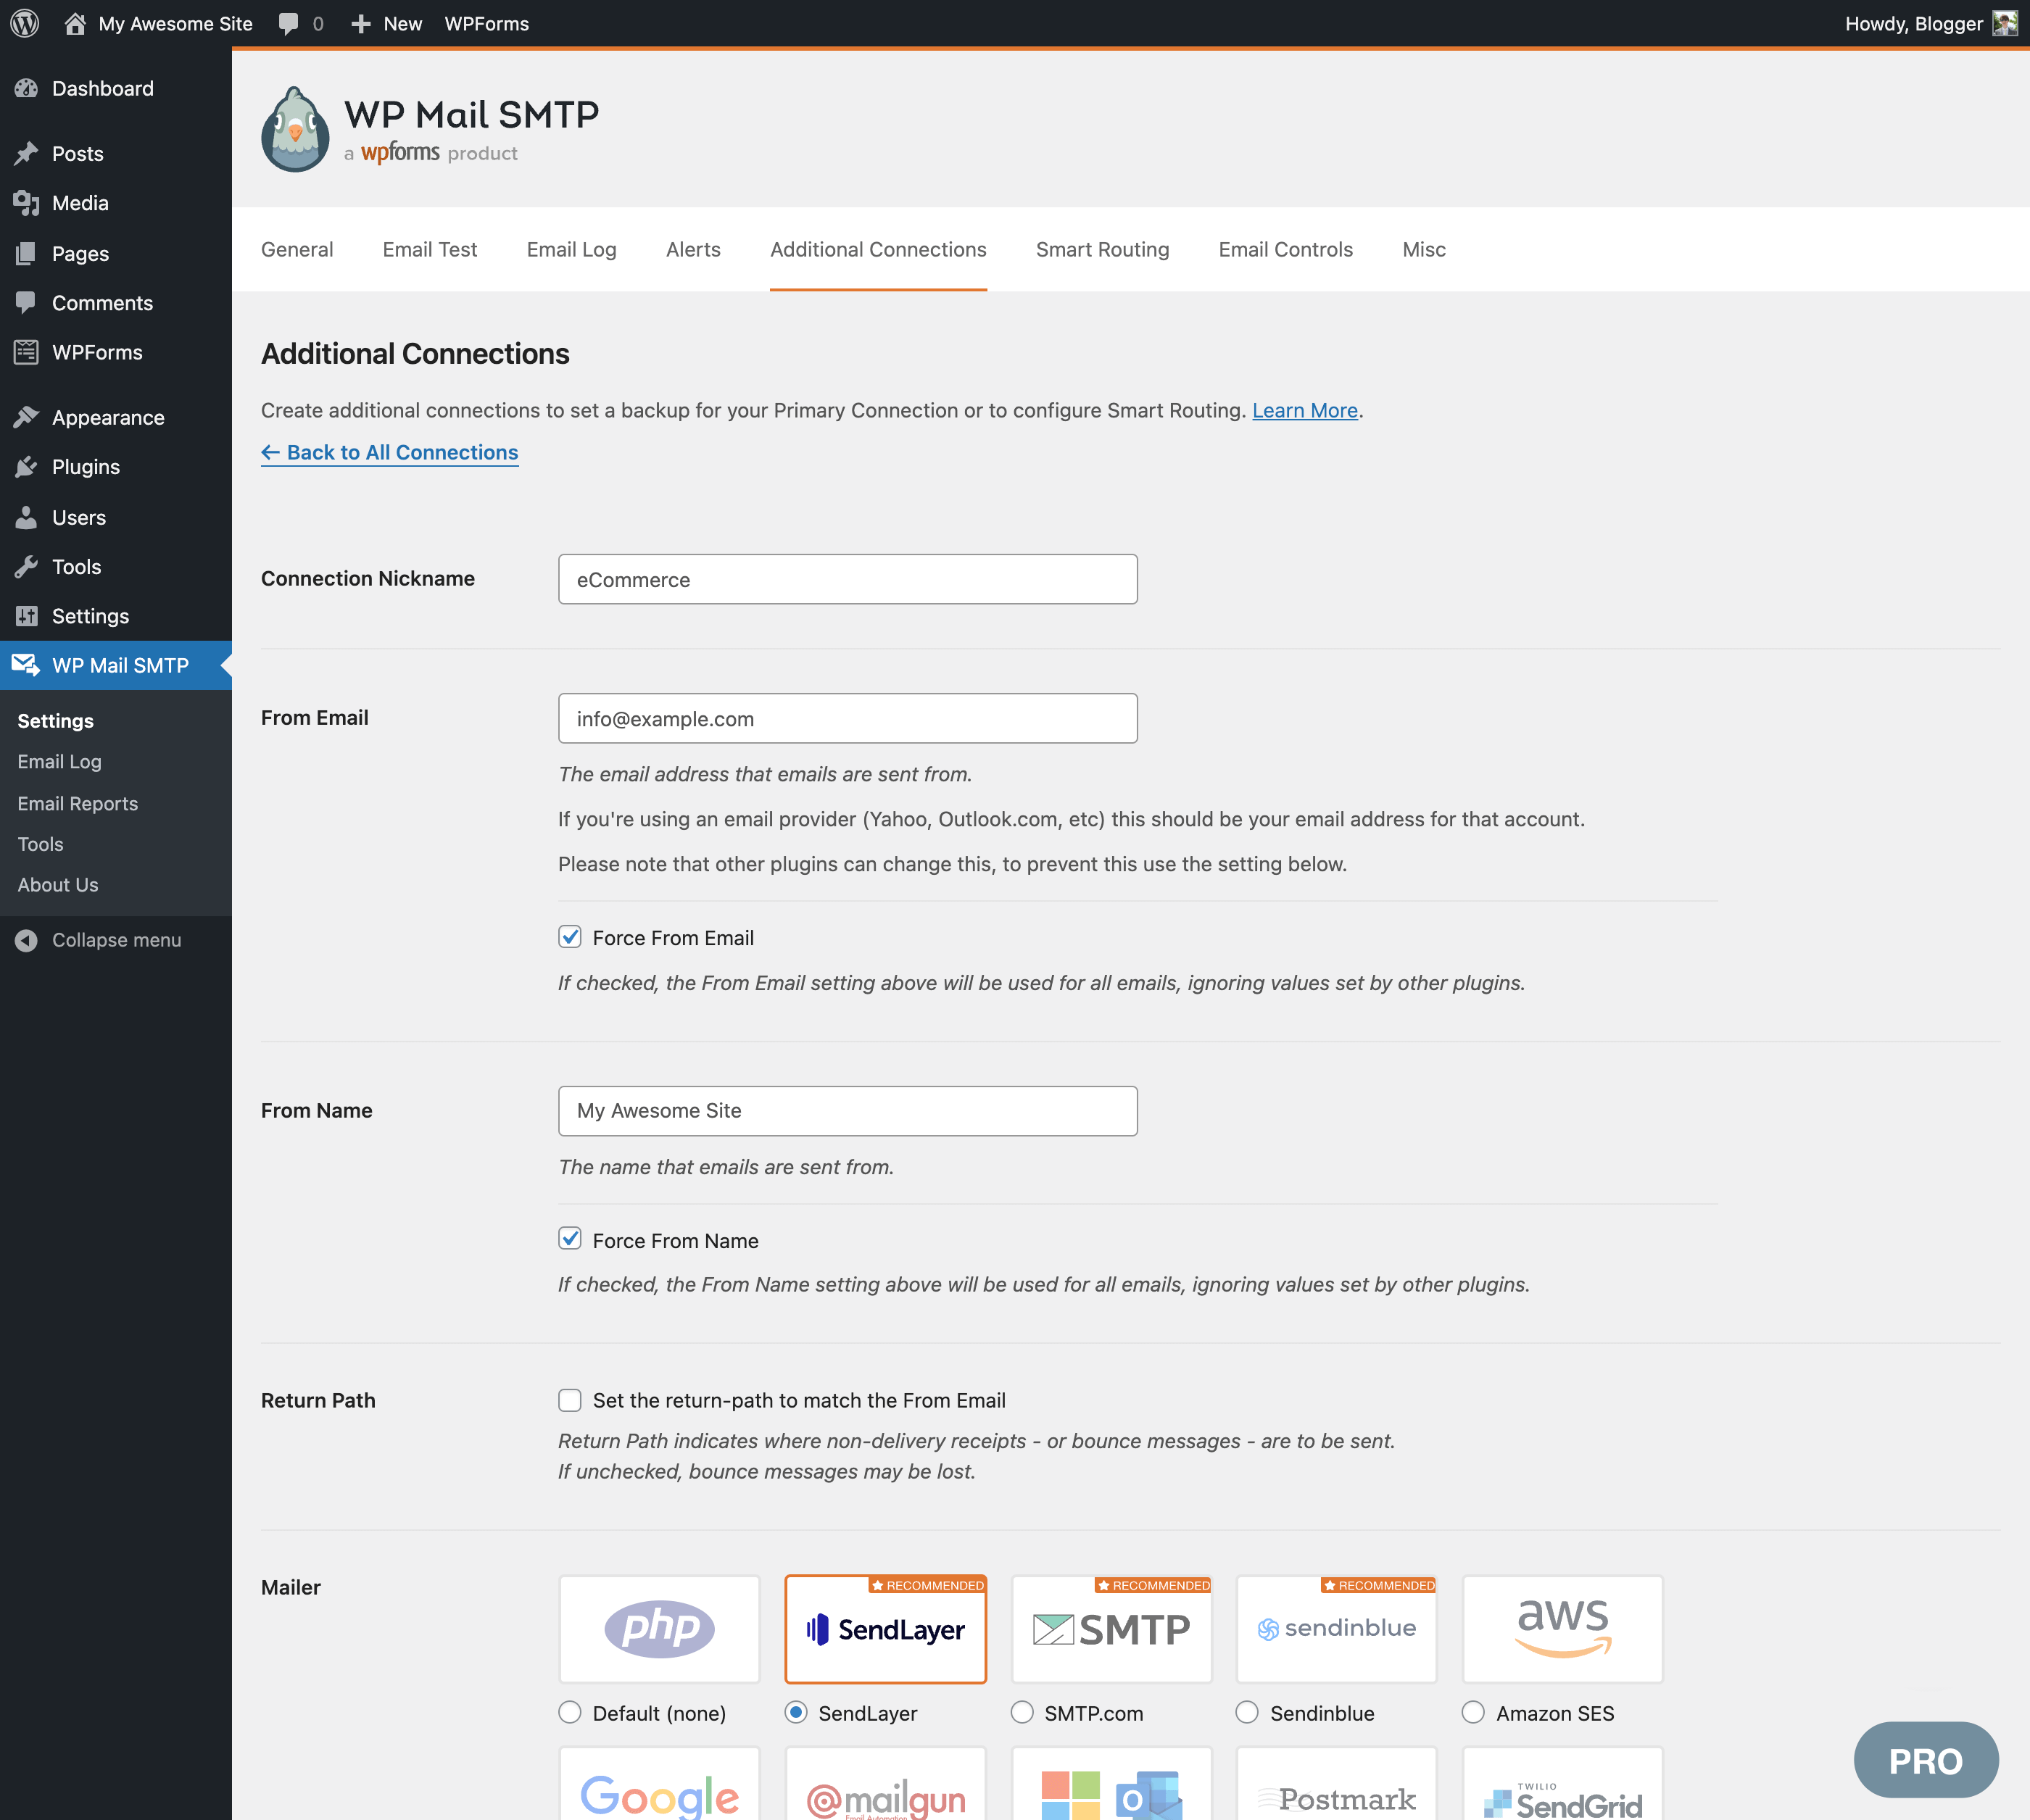
Task: Focus the Connection Nickname field
Action: 847,579
